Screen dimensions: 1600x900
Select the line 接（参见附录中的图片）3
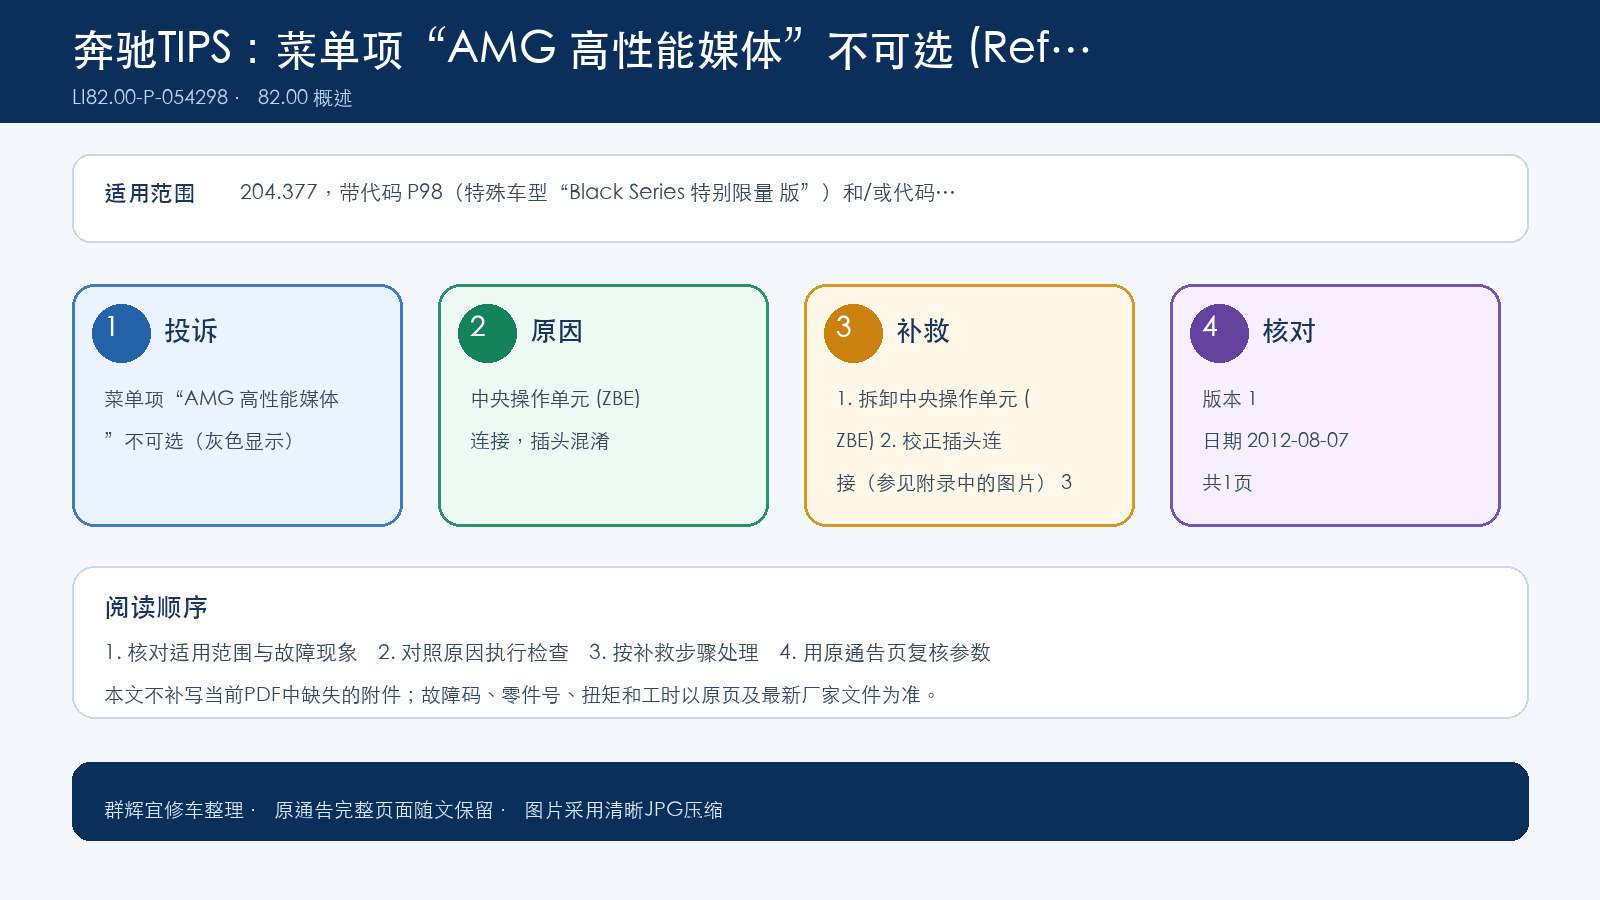(x=954, y=483)
